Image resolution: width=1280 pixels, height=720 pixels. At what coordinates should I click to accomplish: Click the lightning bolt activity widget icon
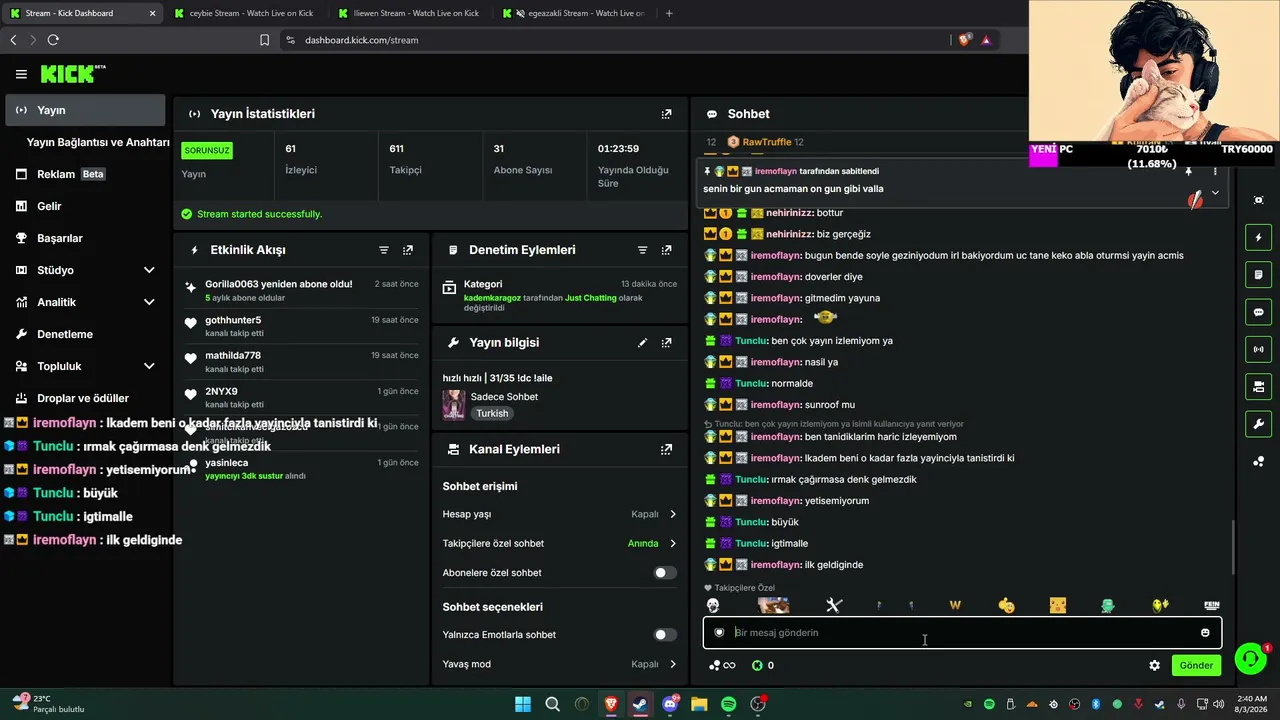pyautogui.click(x=1259, y=238)
